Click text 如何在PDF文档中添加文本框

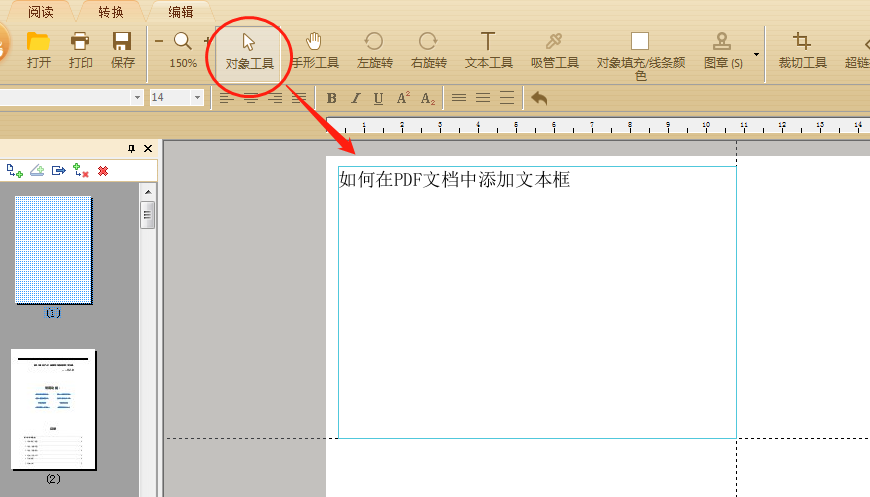pyautogui.click(x=454, y=179)
